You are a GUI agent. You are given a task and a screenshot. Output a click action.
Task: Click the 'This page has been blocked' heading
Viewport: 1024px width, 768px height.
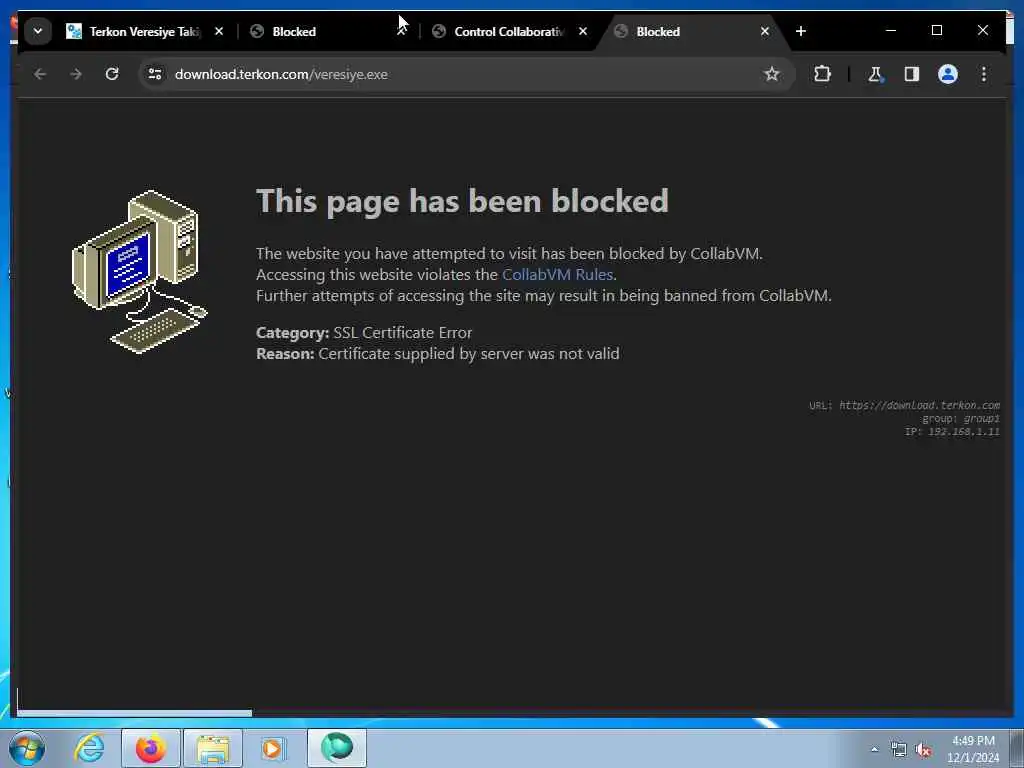point(462,201)
